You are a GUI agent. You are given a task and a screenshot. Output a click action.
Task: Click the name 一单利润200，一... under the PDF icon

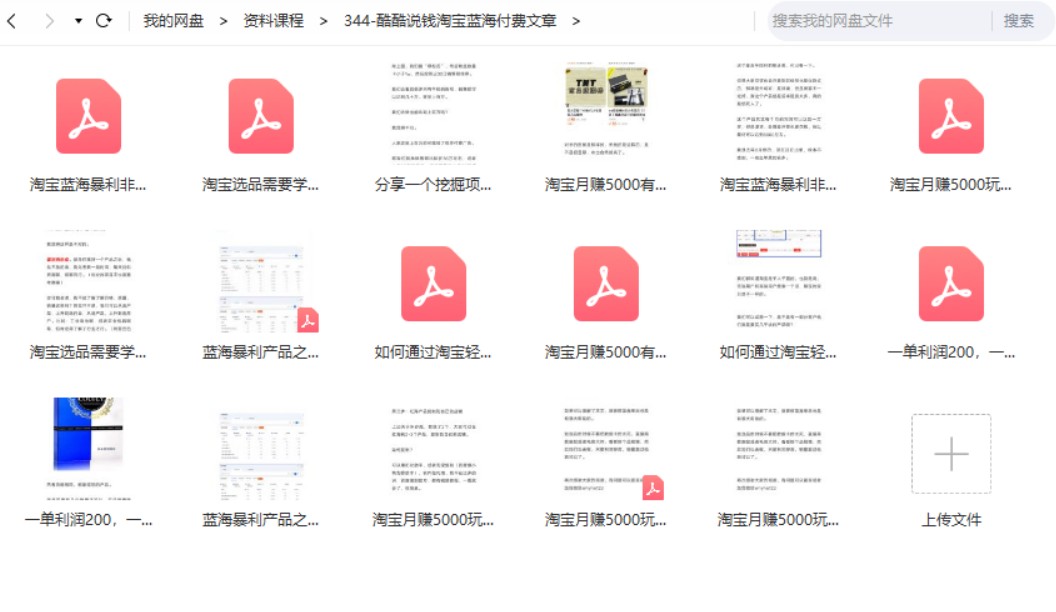(x=951, y=352)
